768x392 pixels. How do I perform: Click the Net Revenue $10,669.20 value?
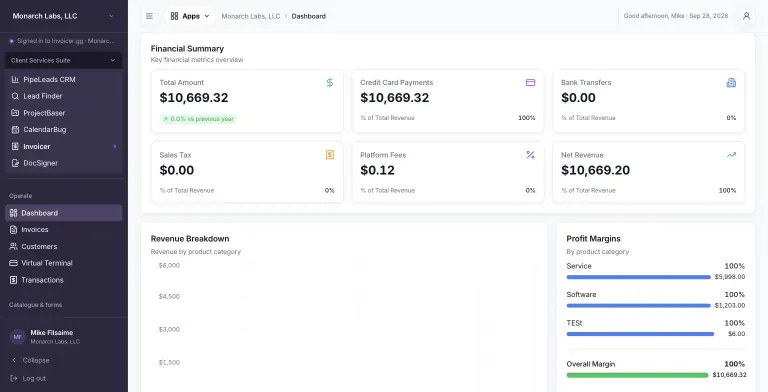(596, 170)
